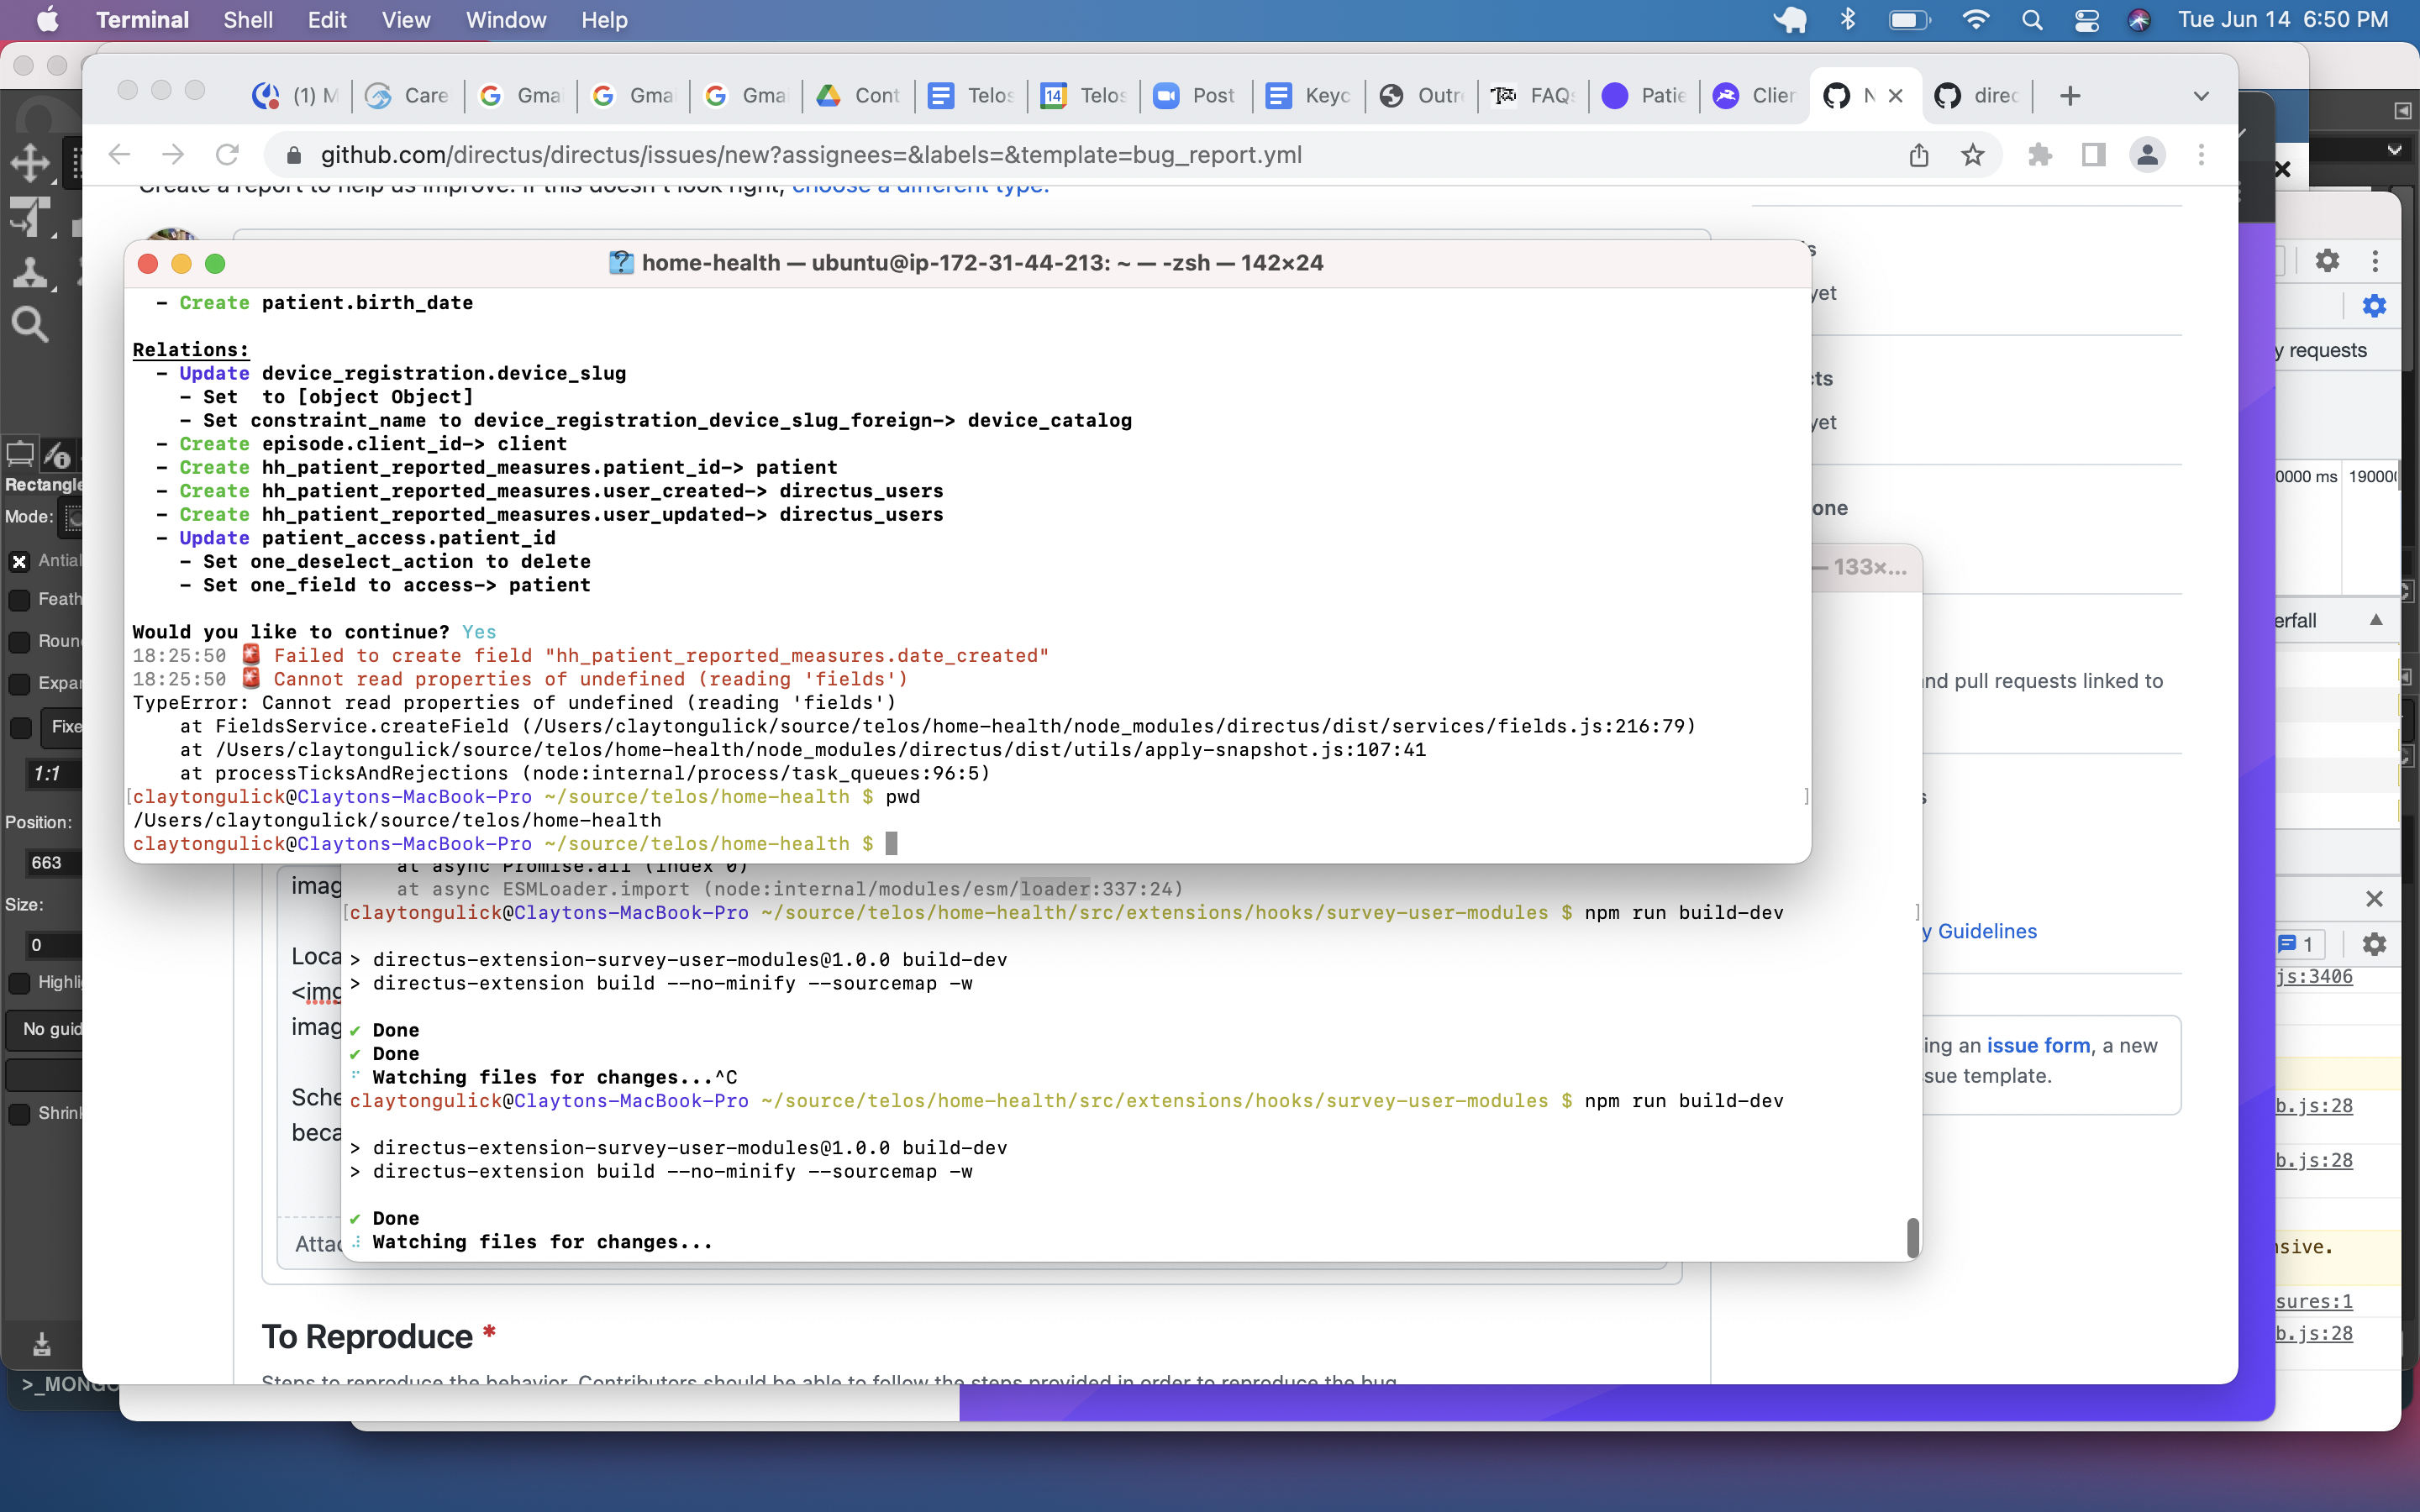Click the lower terminal window scrollbar
Screen dimensions: 2420x1512
click(x=1912, y=1237)
